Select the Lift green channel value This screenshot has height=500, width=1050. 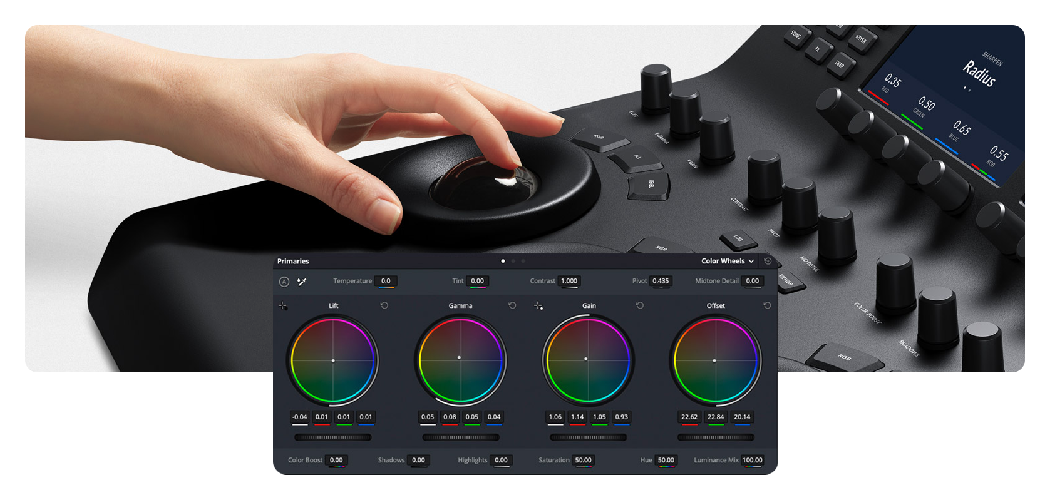coord(344,418)
